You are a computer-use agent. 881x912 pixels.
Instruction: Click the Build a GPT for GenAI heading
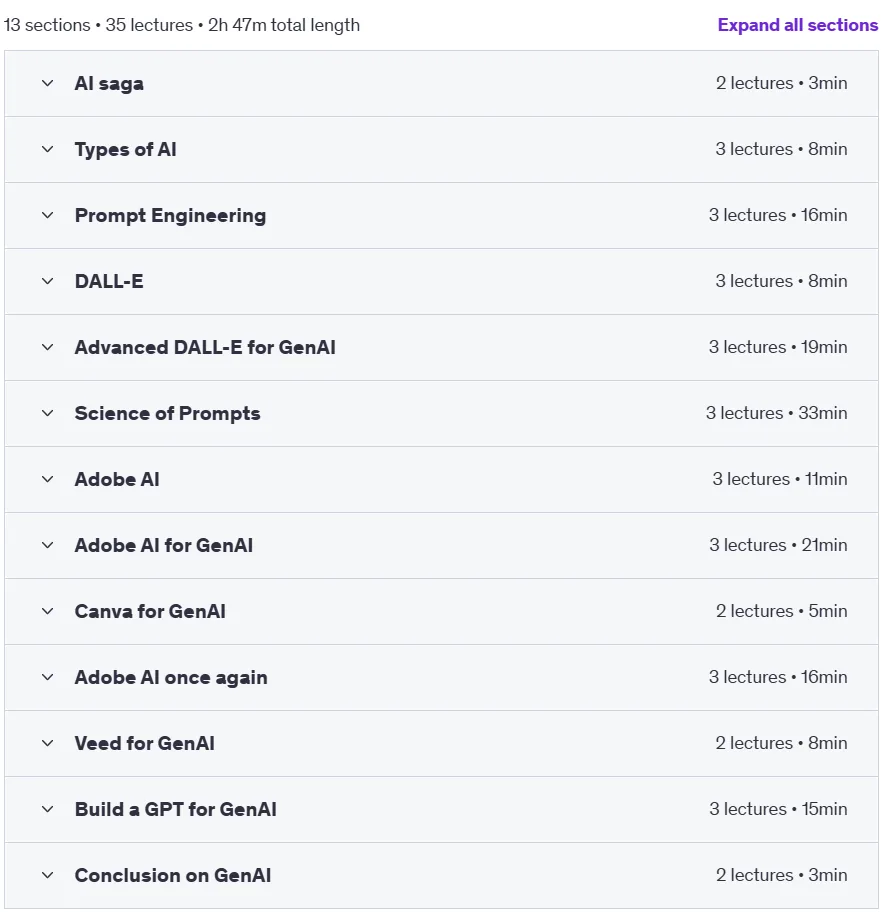(x=176, y=810)
